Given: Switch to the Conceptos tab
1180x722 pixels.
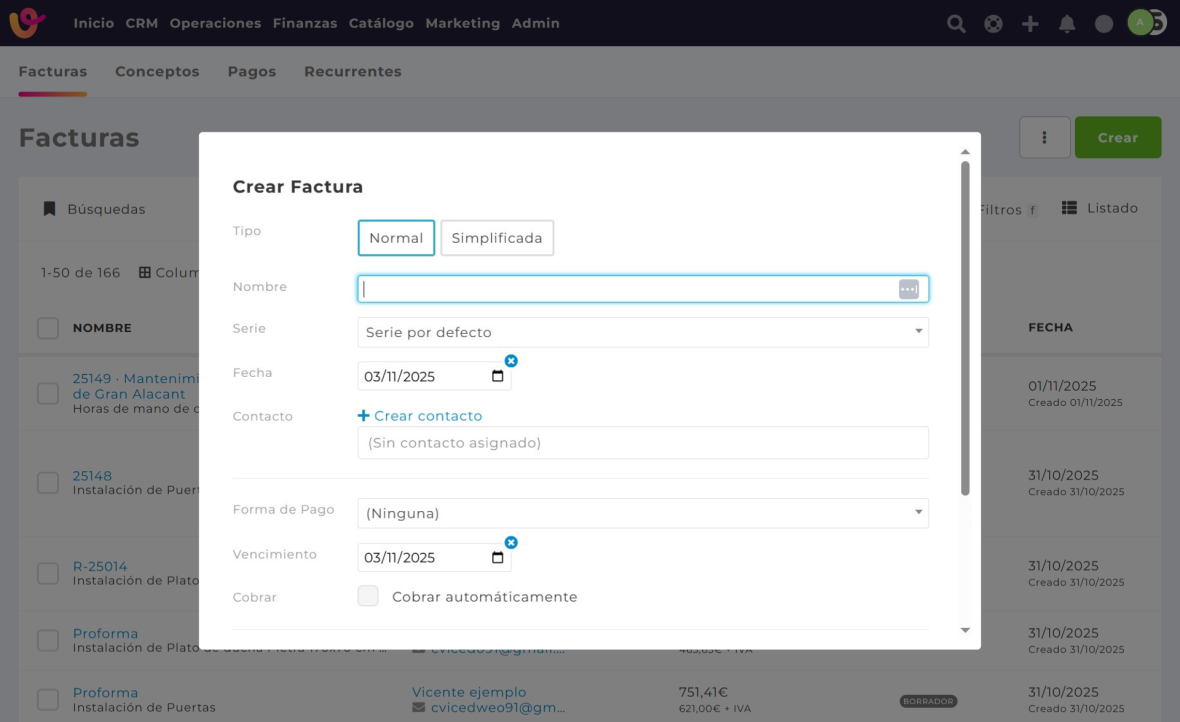Looking at the screenshot, I should pos(157,72).
